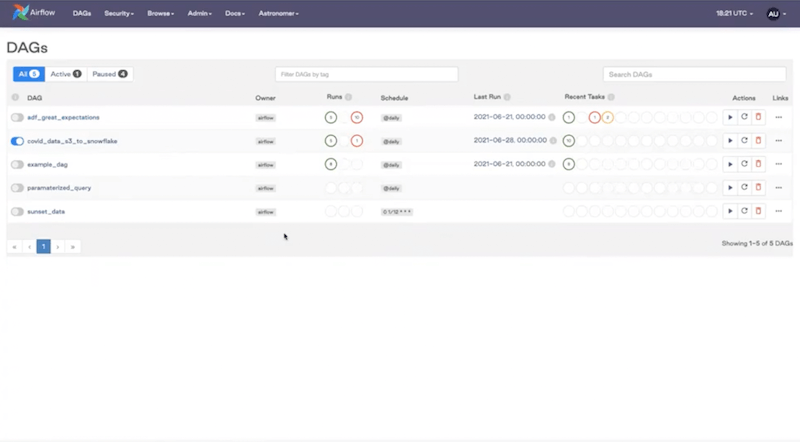Pause the covid_data_s3_to_snowflake DAG toggle

click(17, 141)
